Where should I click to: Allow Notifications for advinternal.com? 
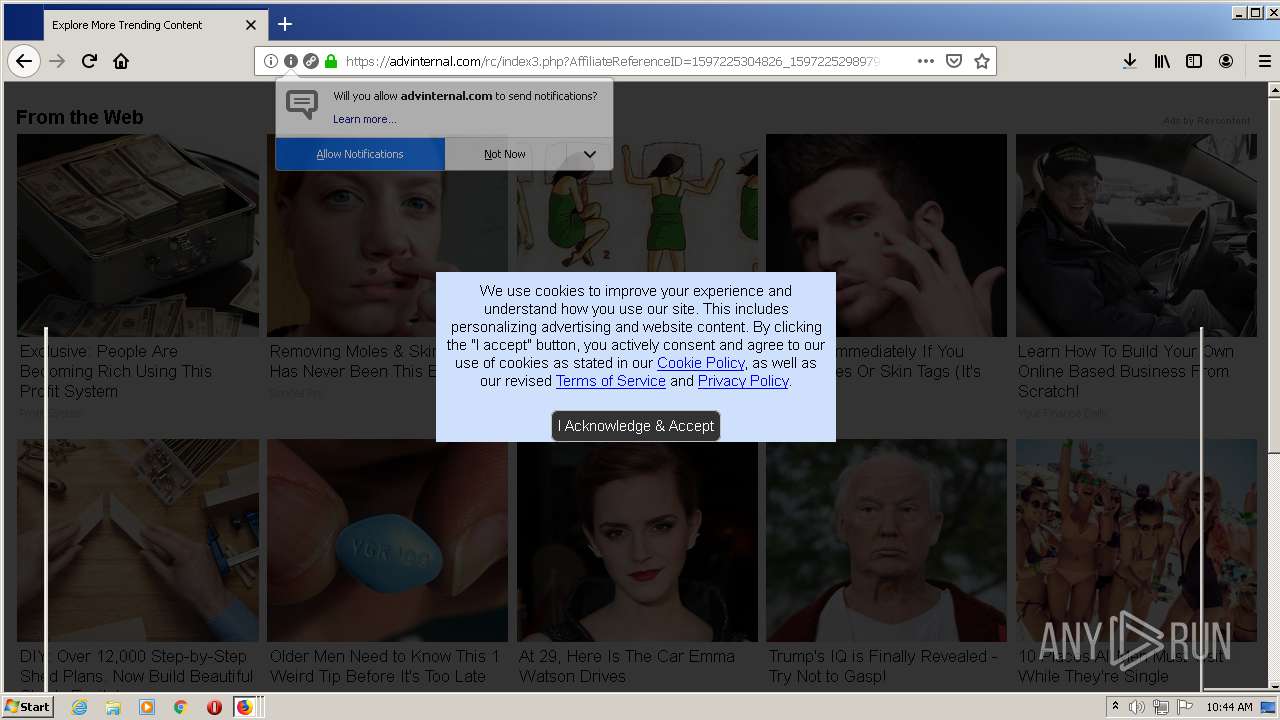pos(360,154)
